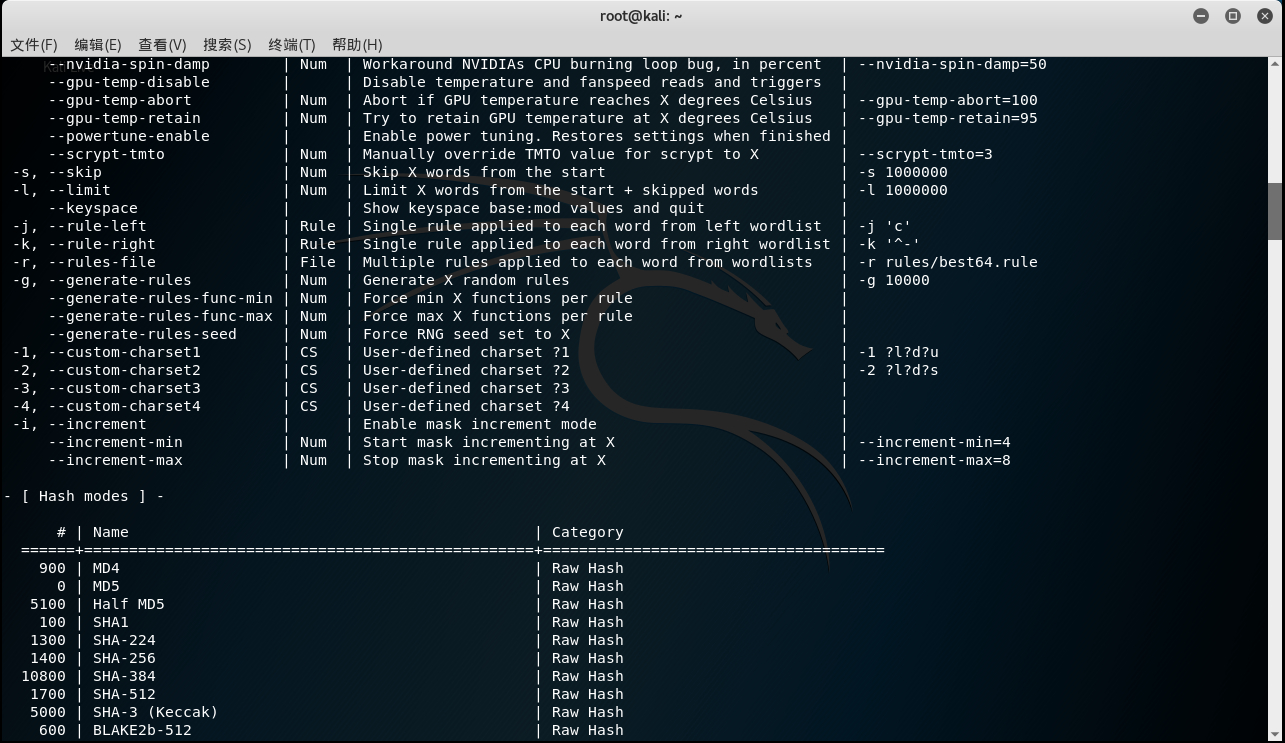Click the example --scrypt-tmto=3
This screenshot has width=1285, height=743.
[926, 154]
